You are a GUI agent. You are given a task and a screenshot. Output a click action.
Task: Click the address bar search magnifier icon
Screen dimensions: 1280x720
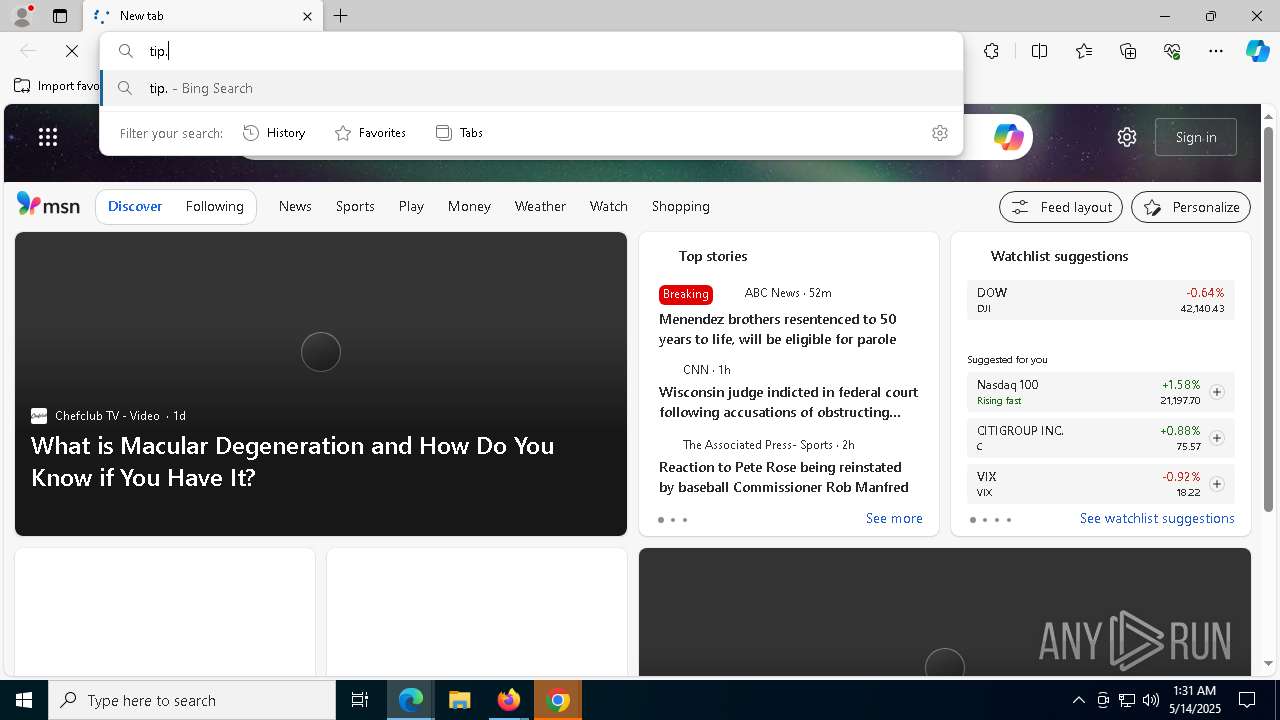[x=126, y=51]
